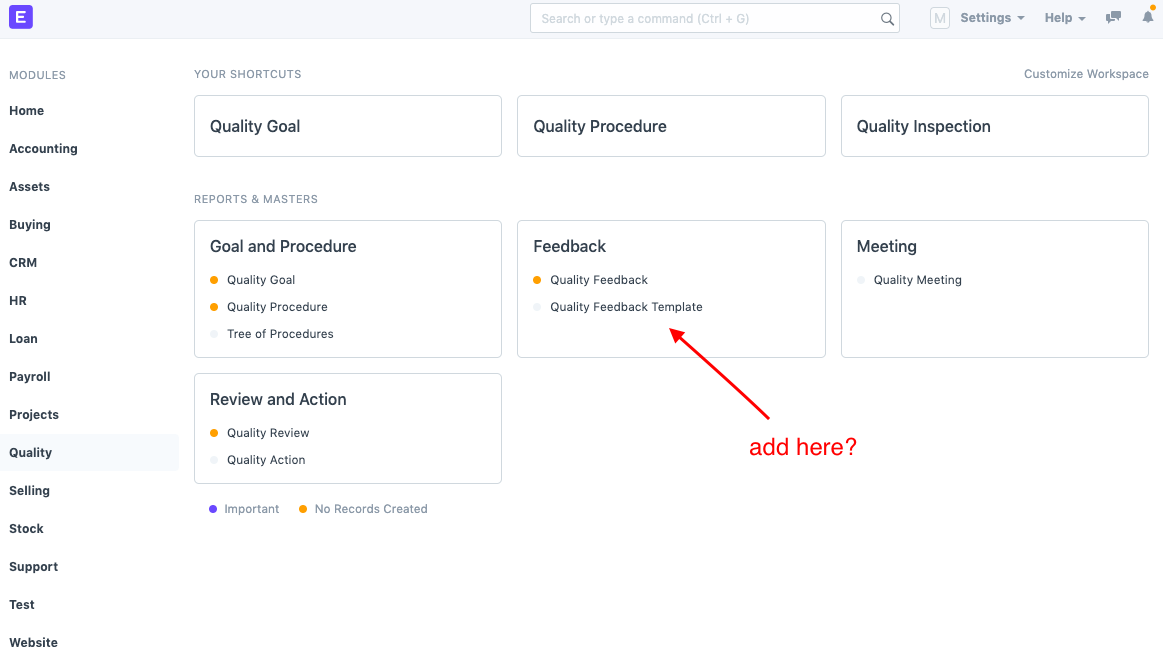
Task: Expand the Settings dropdown
Action: point(992,18)
